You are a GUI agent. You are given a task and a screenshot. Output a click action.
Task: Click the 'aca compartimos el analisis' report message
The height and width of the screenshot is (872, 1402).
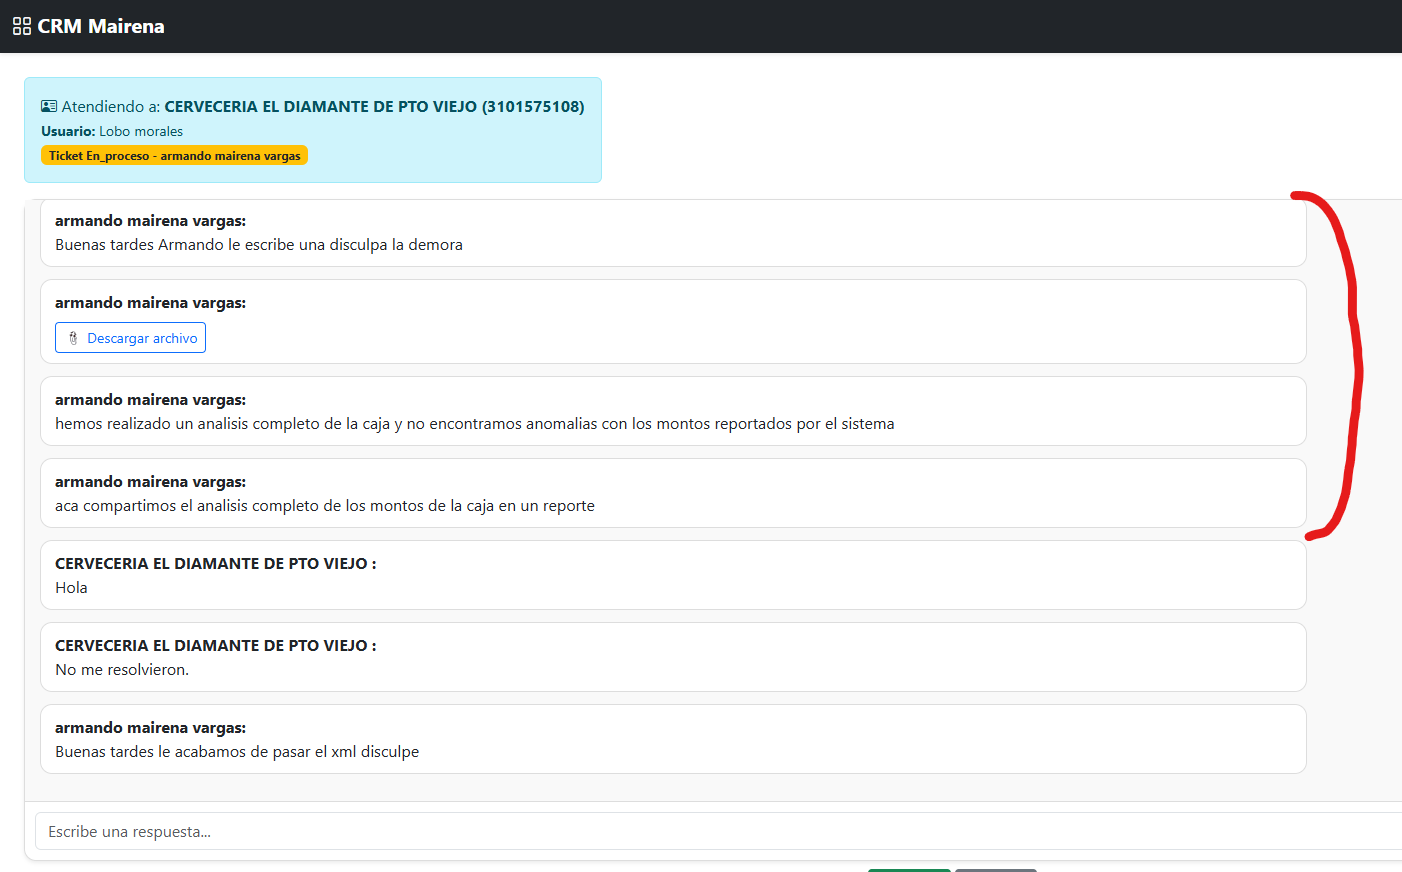point(325,506)
